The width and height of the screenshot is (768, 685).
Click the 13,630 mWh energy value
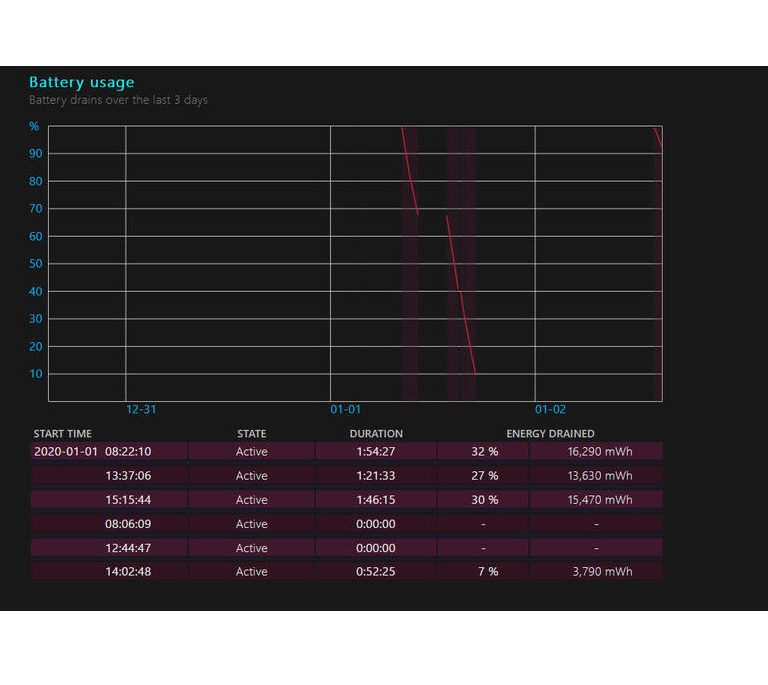click(600, 475)
